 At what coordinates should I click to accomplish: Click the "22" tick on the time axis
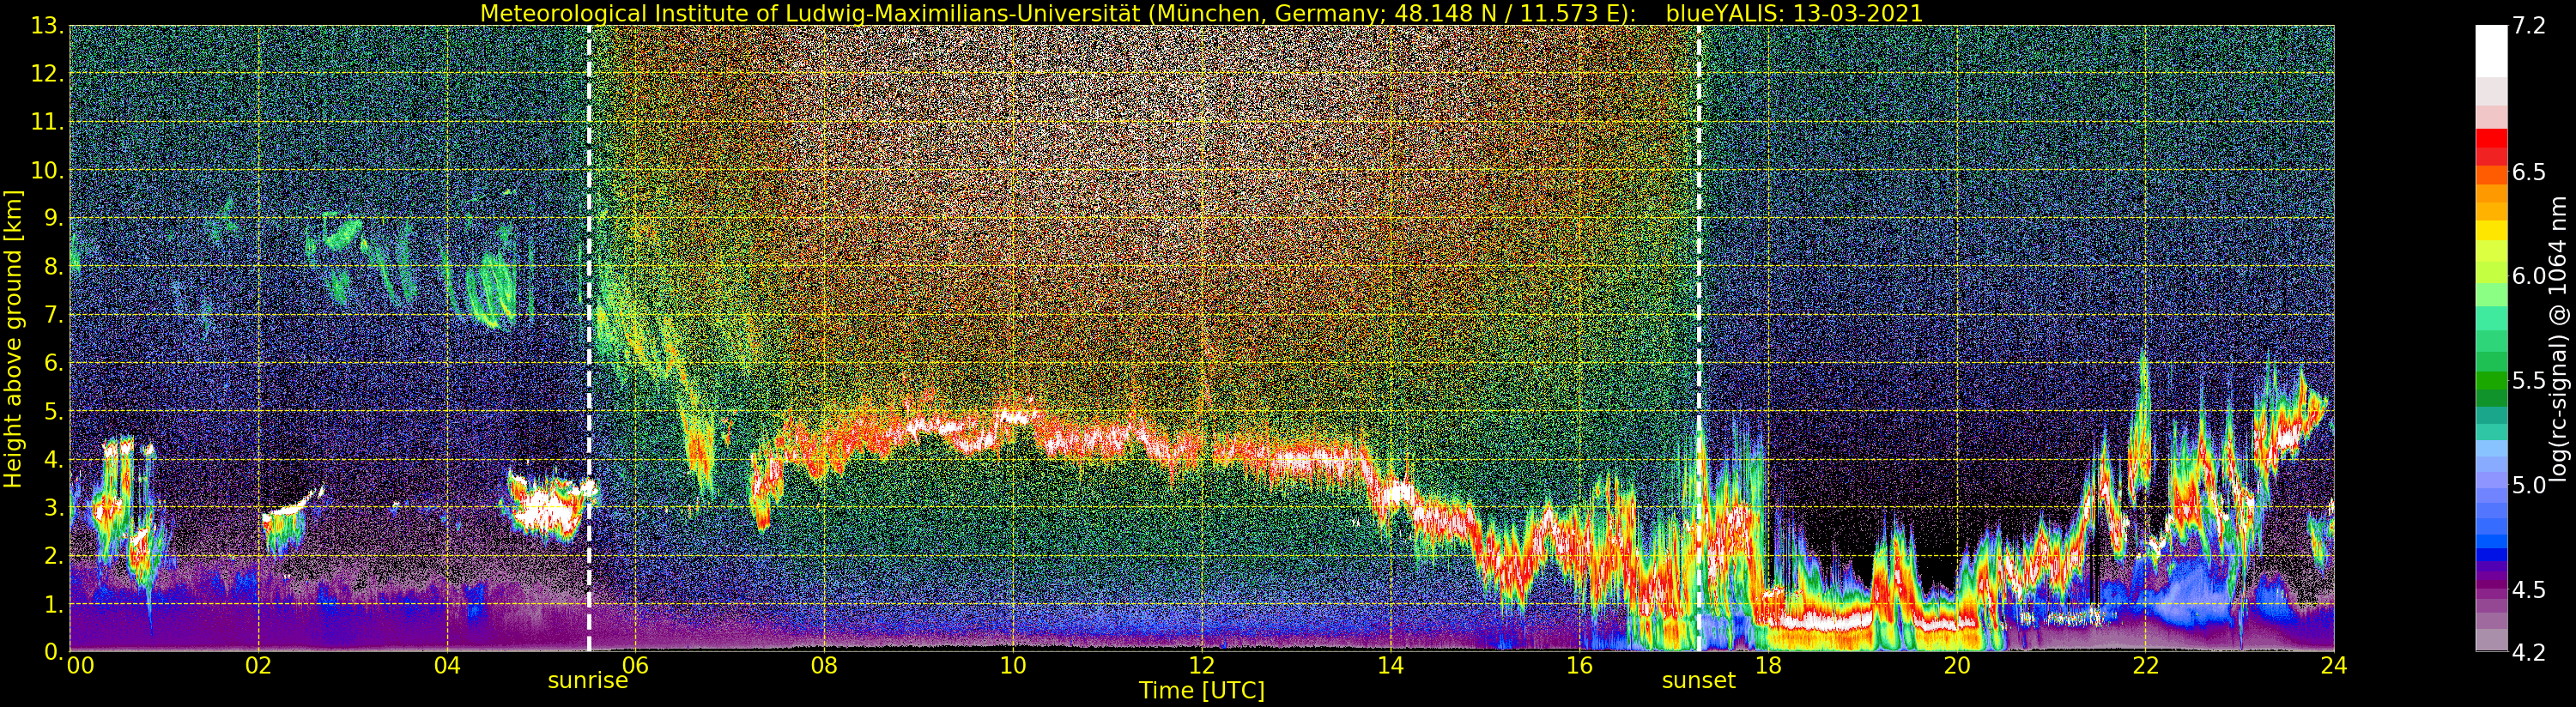click(2145, 666)
